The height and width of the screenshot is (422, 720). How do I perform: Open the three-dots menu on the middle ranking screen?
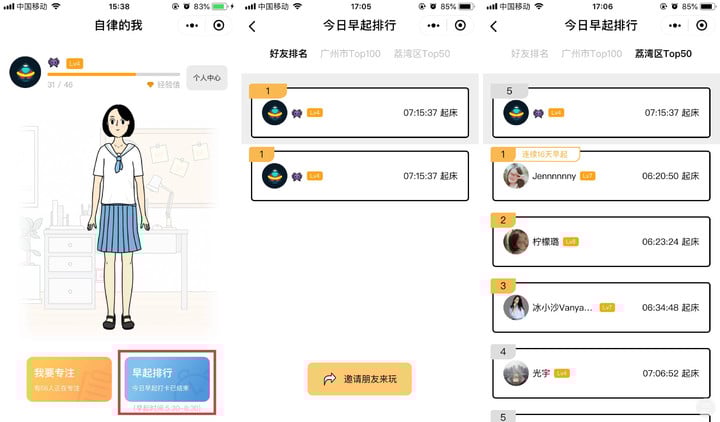pos(433,25)
